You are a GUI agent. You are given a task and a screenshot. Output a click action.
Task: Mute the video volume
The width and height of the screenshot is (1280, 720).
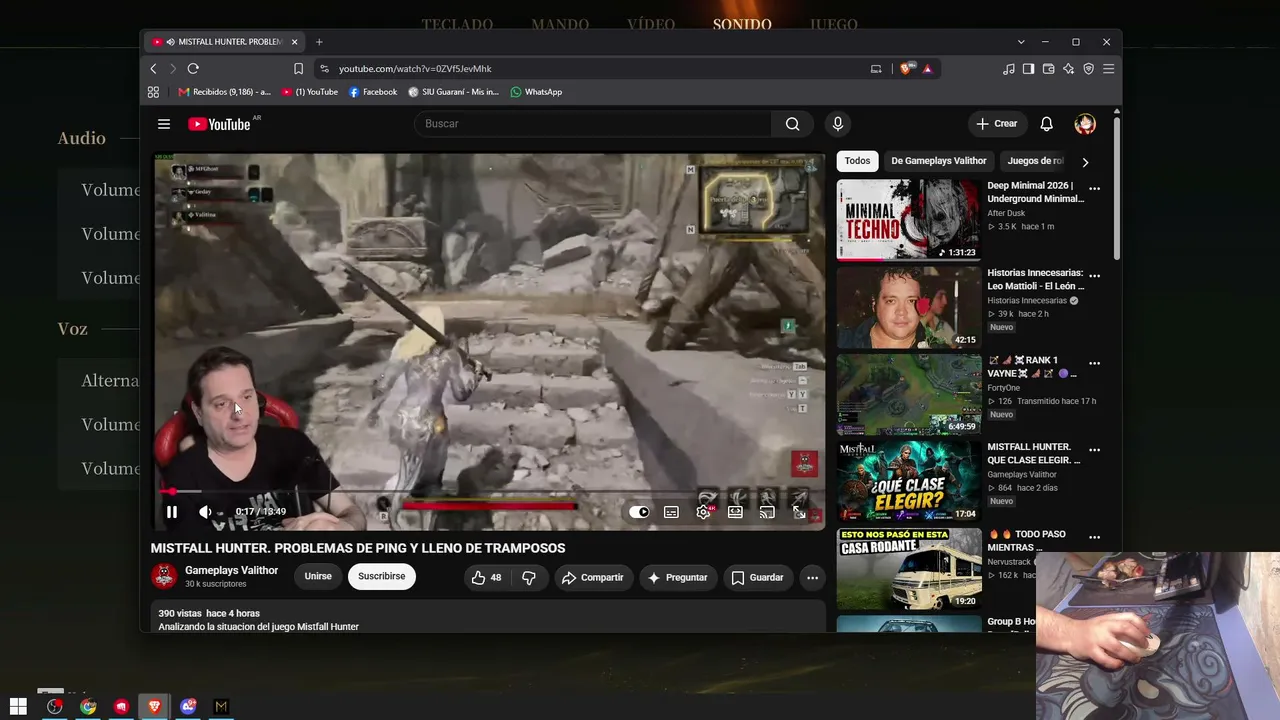205,512
